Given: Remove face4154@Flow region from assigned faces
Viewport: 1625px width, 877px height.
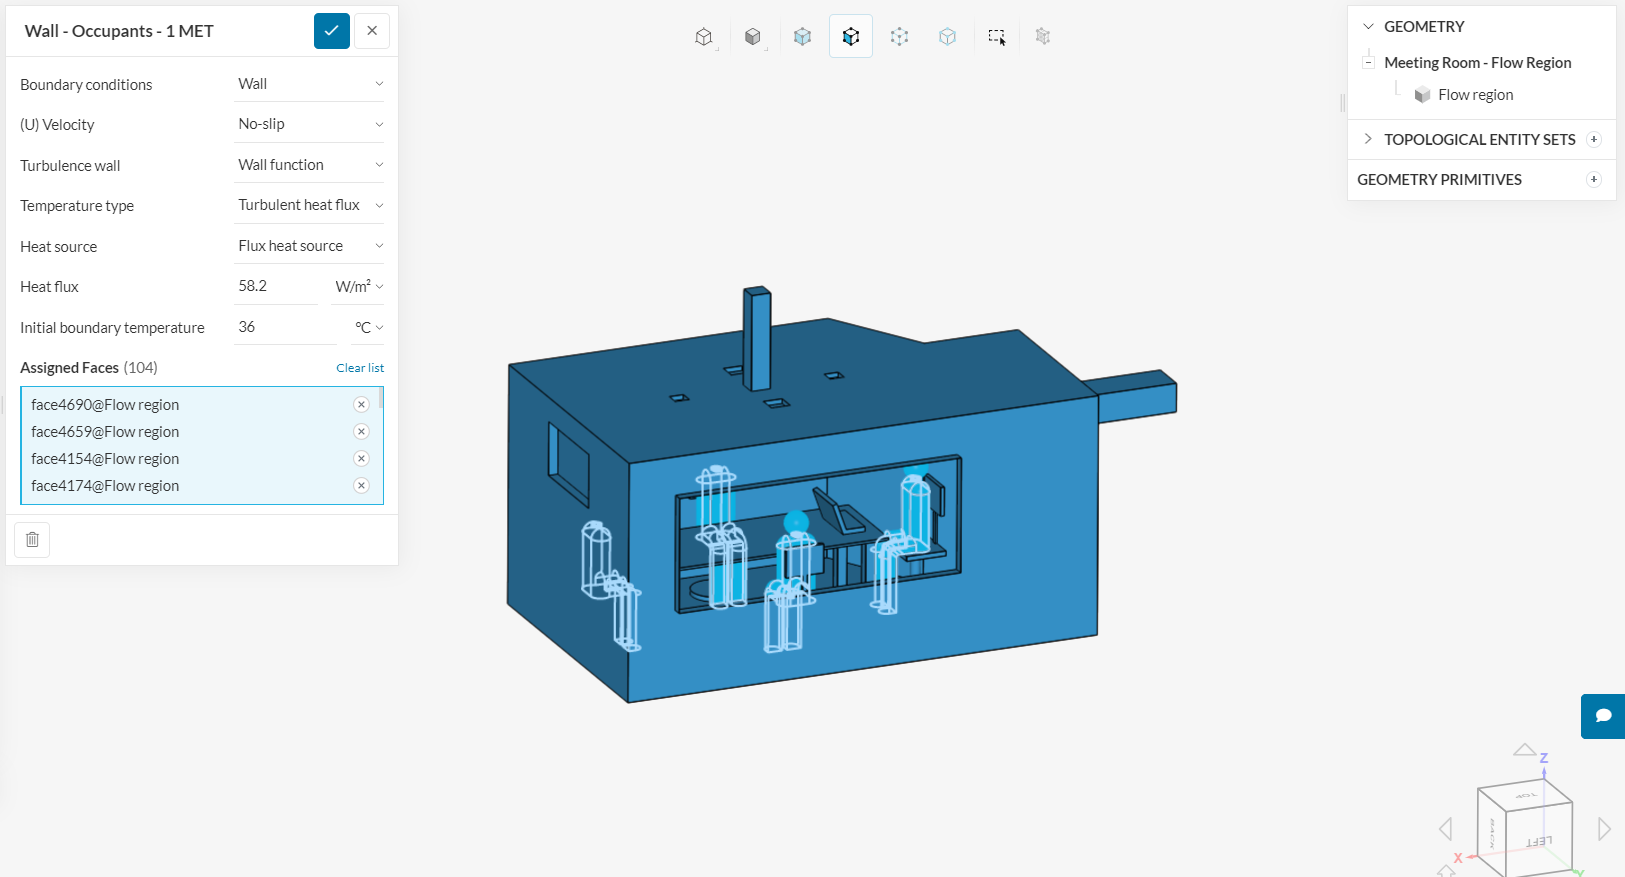Looking at the screenshot, I should (362, 459).
